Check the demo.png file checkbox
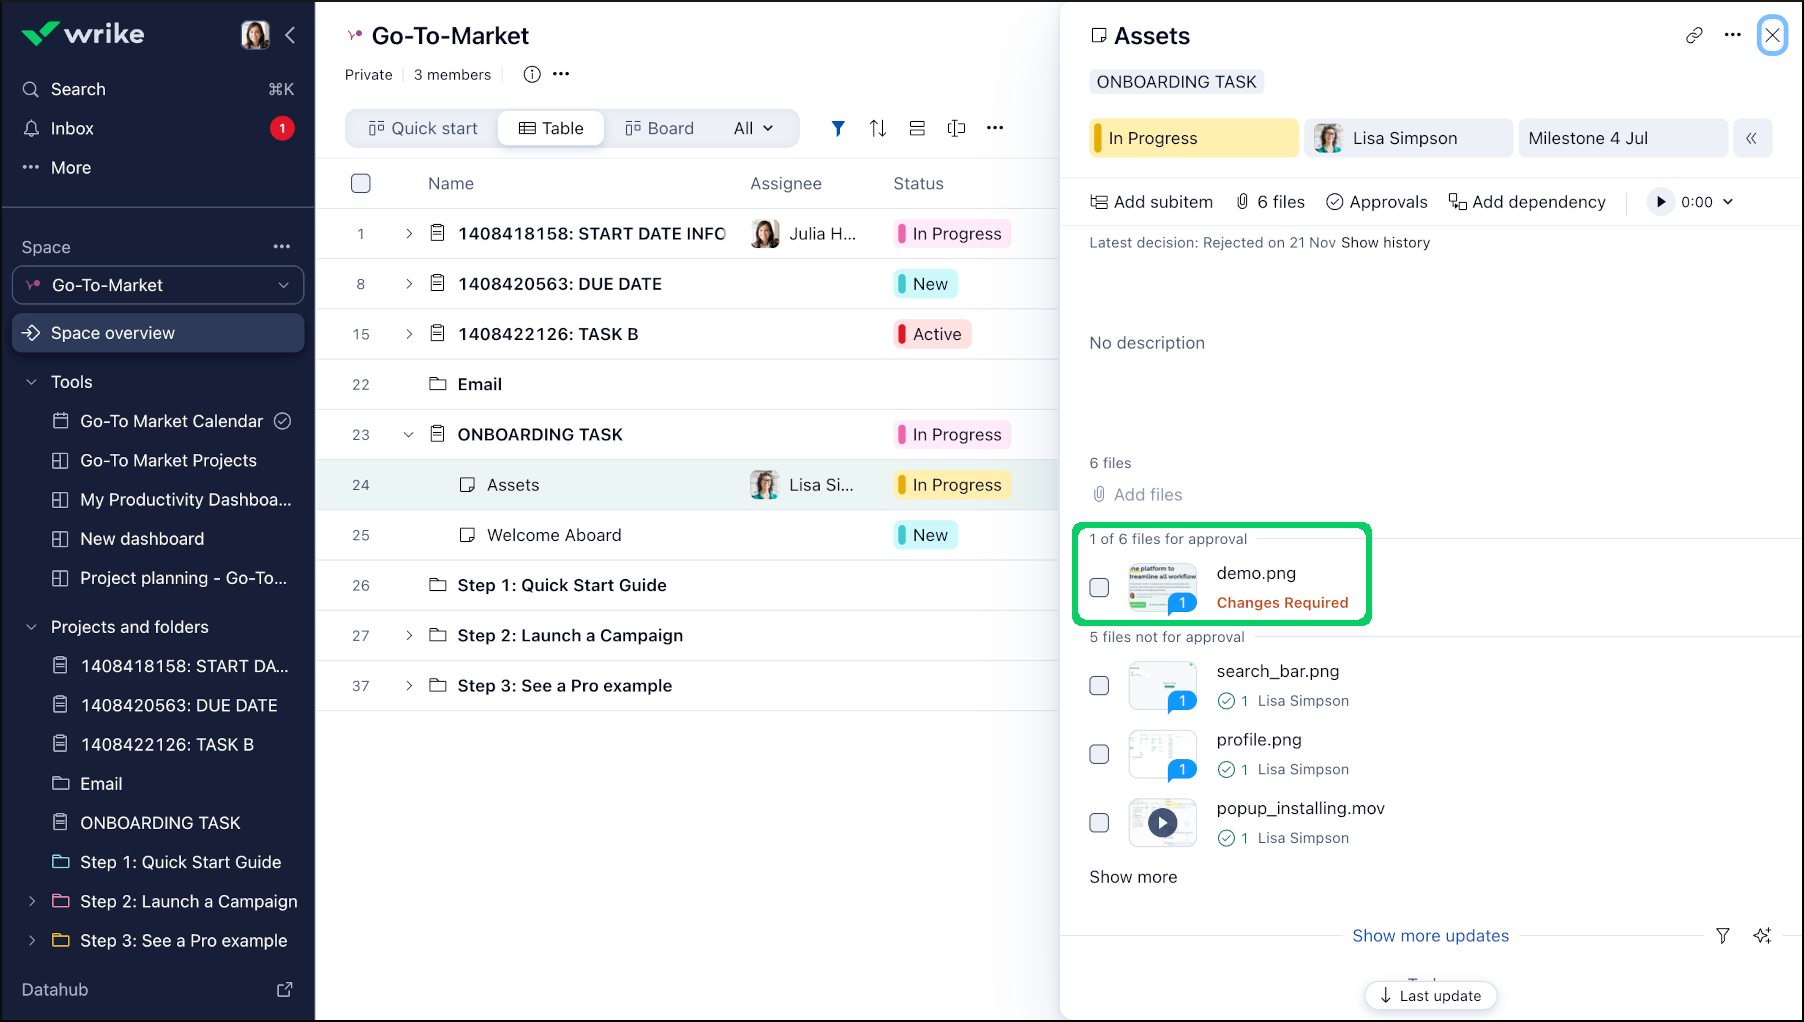 pos(1099,588)
